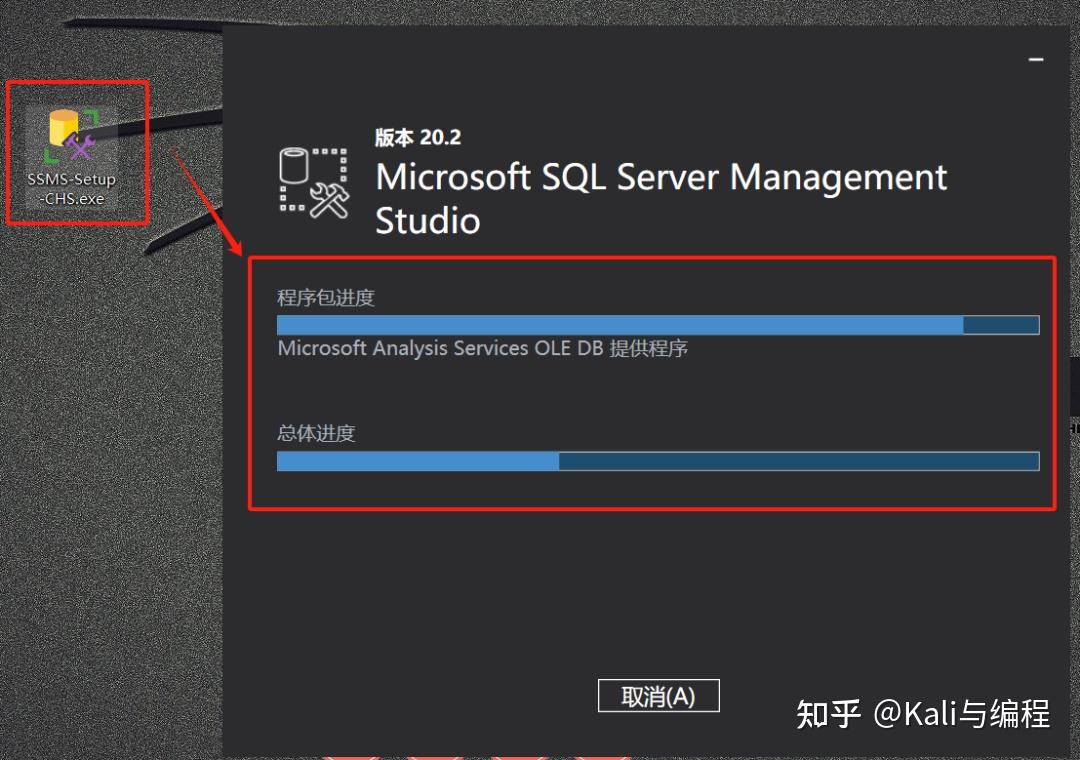Select the green refresh arrows on the setup icon

[x=89, y=117]
